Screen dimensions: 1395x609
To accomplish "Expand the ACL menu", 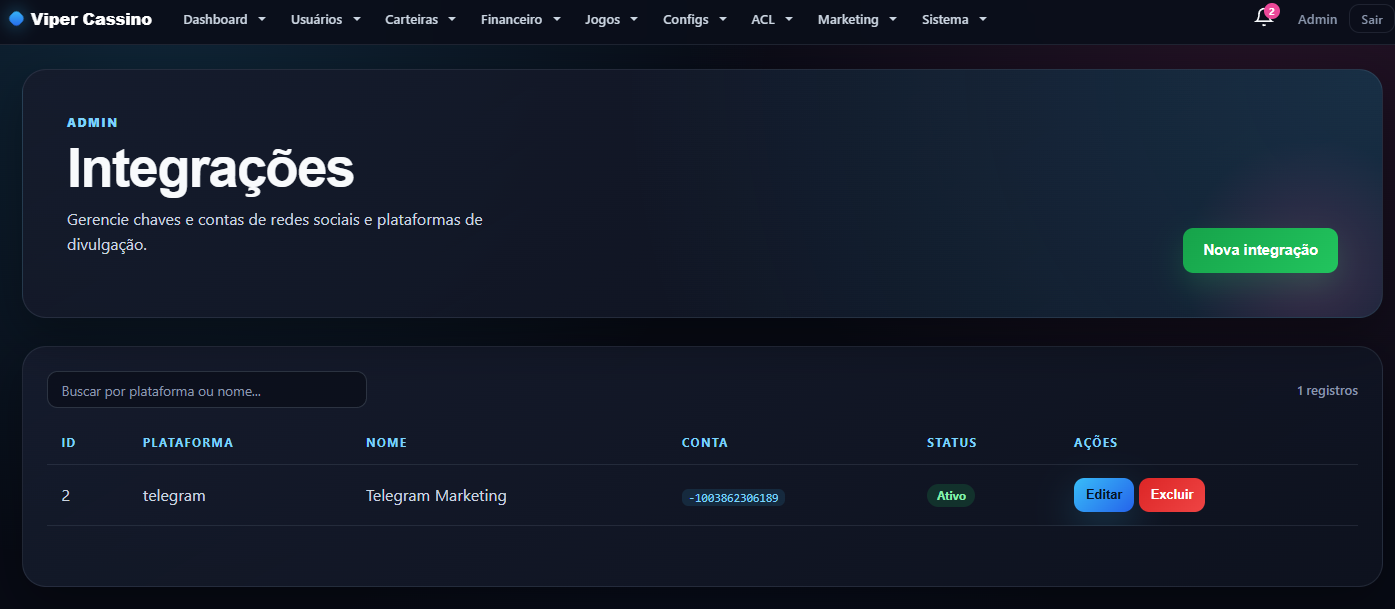I will coord(772,19).
